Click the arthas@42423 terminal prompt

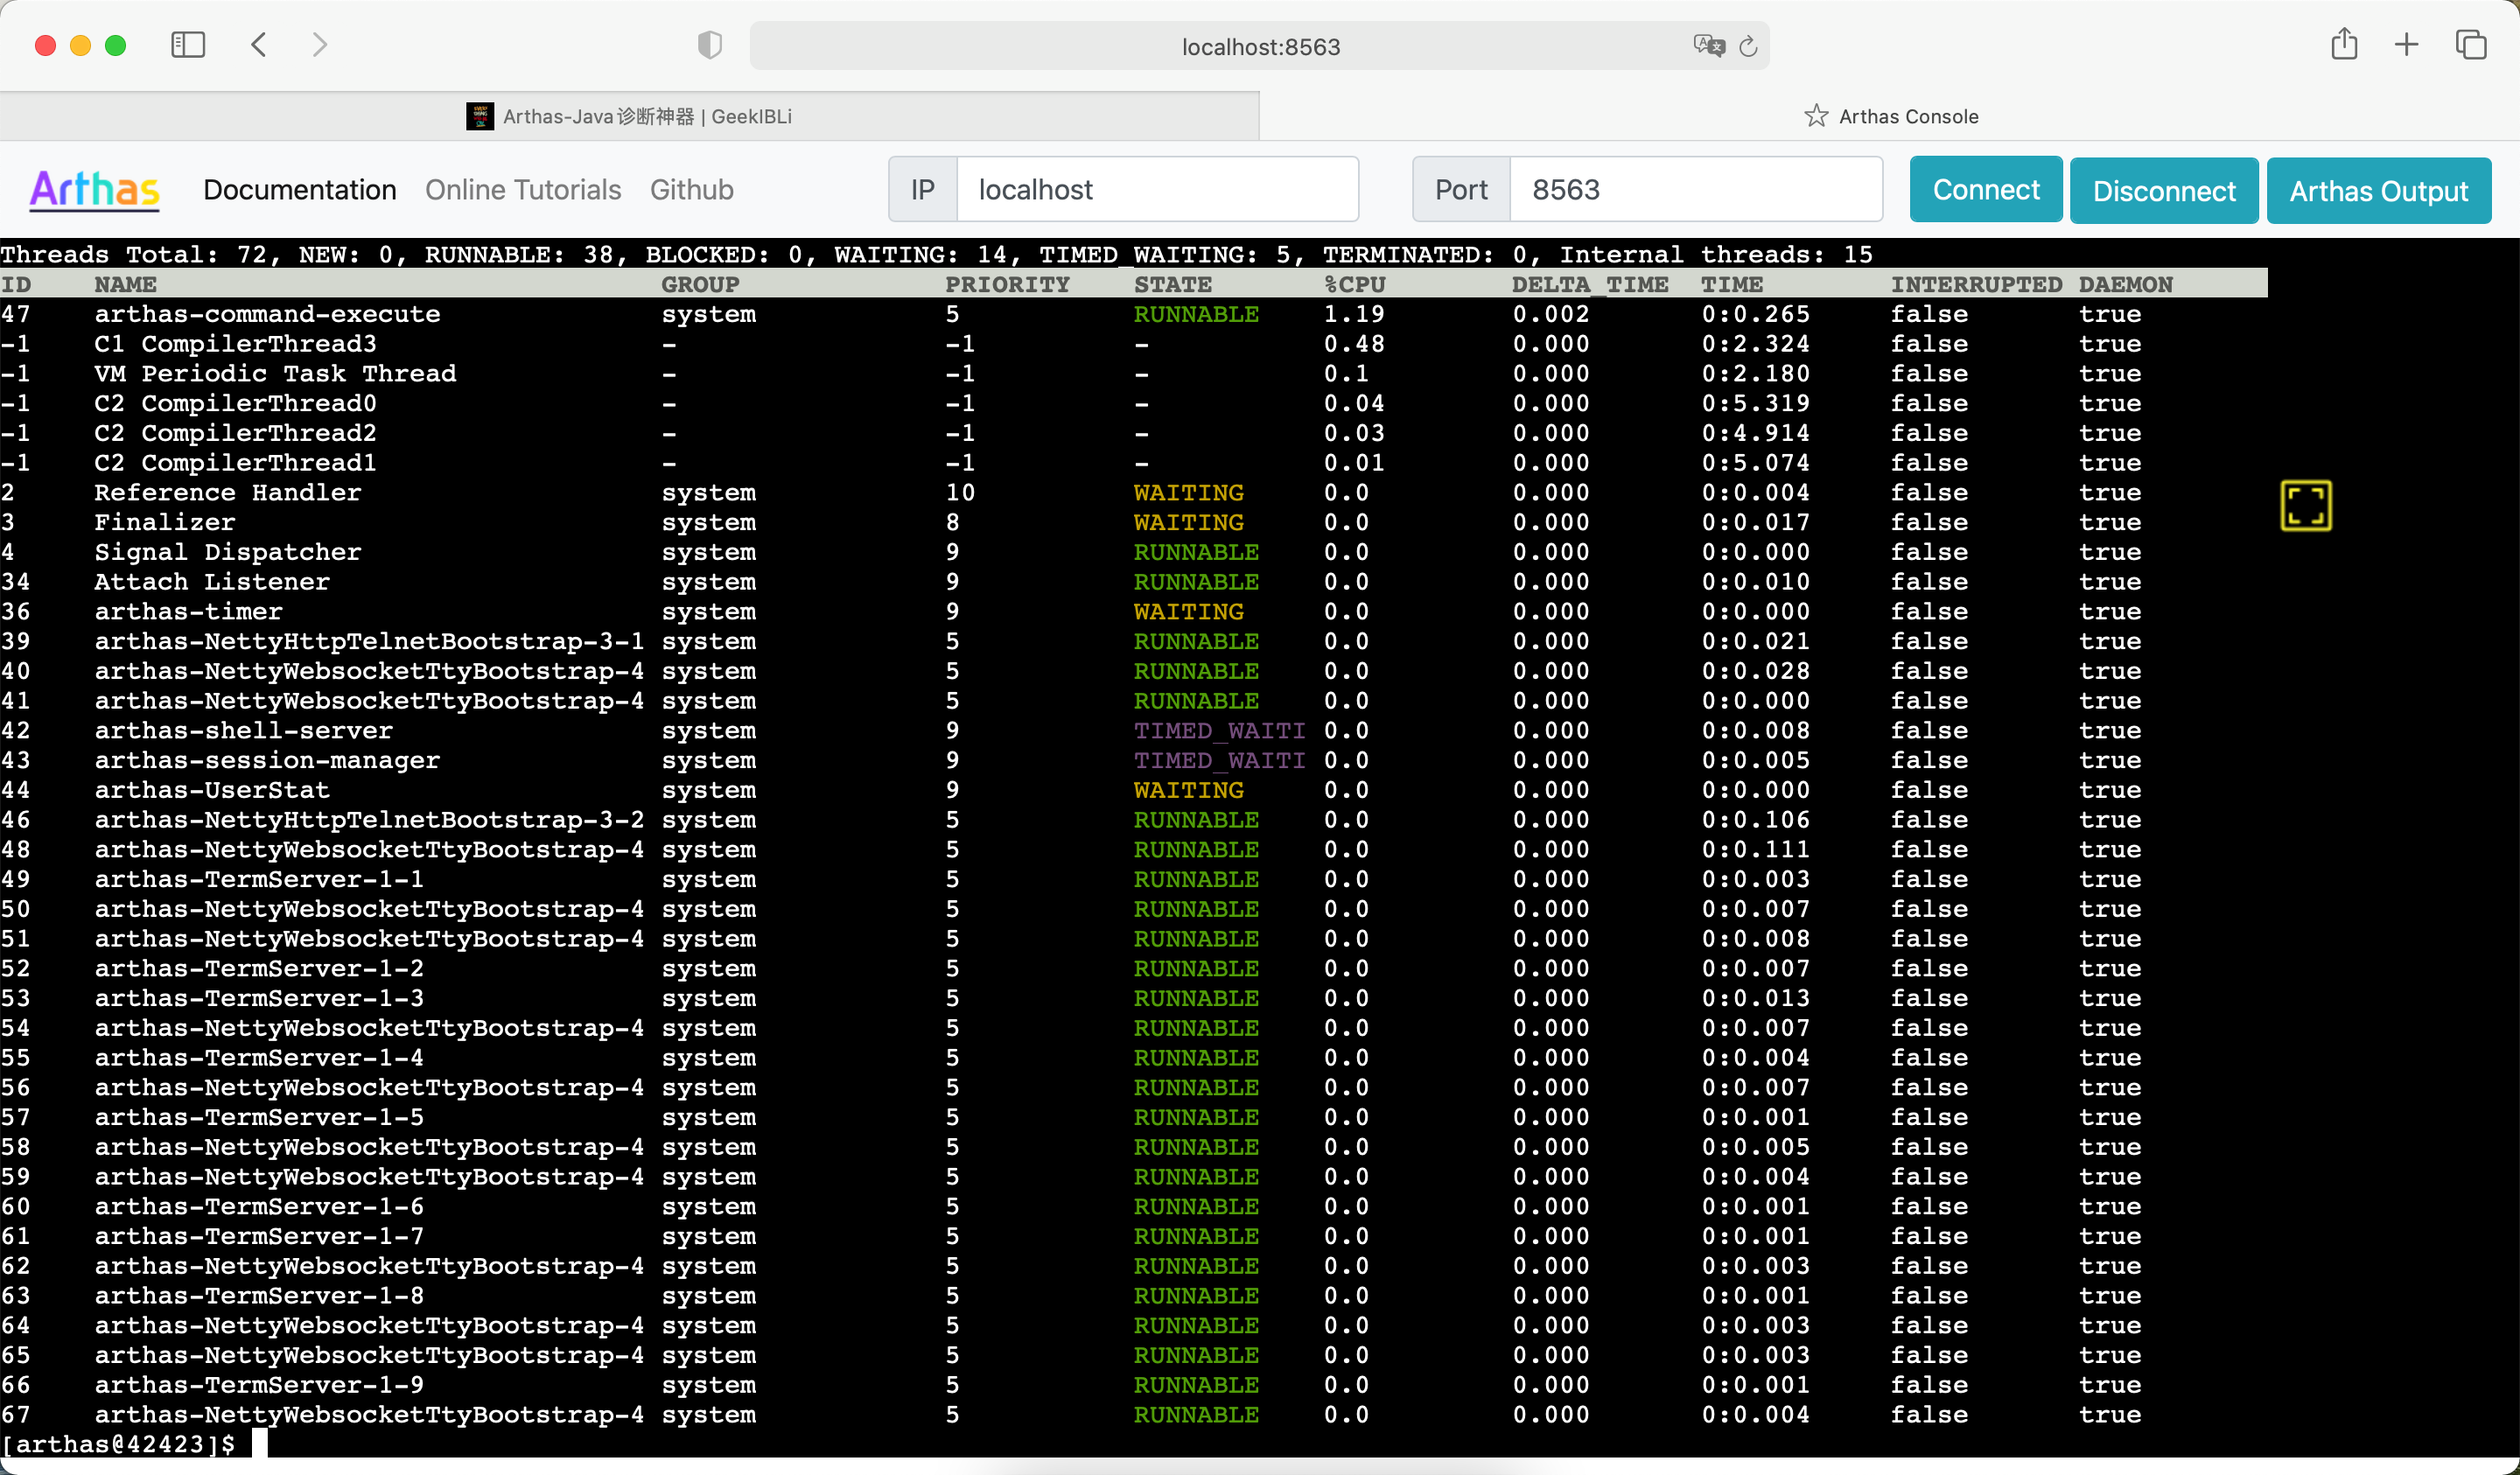click(118, 1443)
